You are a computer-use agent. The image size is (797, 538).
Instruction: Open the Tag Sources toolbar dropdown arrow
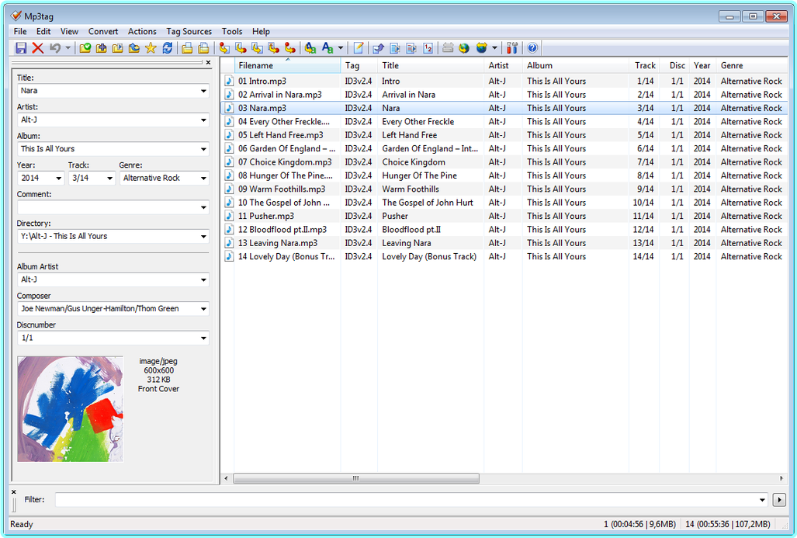pyautogui.click(x=495, y=48)
